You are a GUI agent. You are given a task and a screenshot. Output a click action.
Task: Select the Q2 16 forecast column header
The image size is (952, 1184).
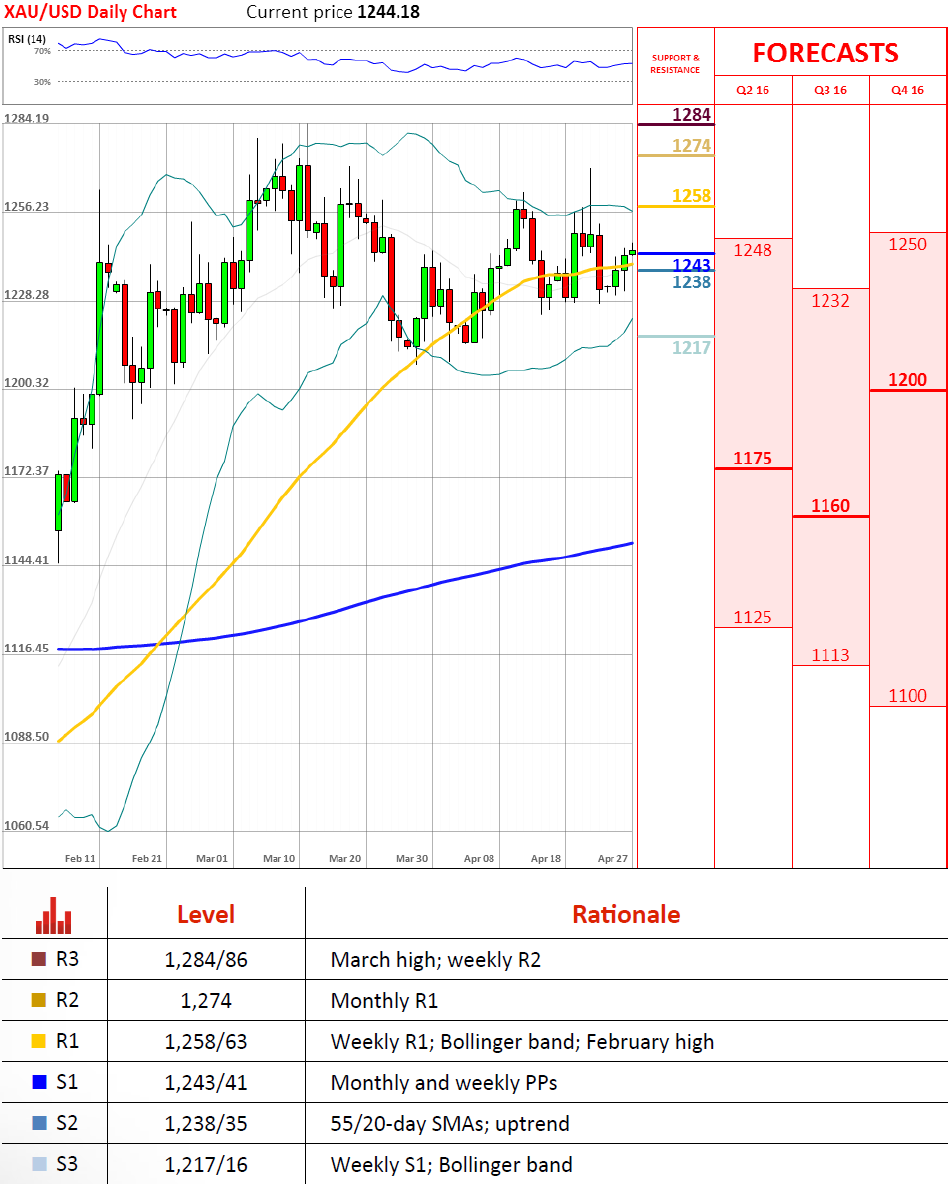pos(753,90)
